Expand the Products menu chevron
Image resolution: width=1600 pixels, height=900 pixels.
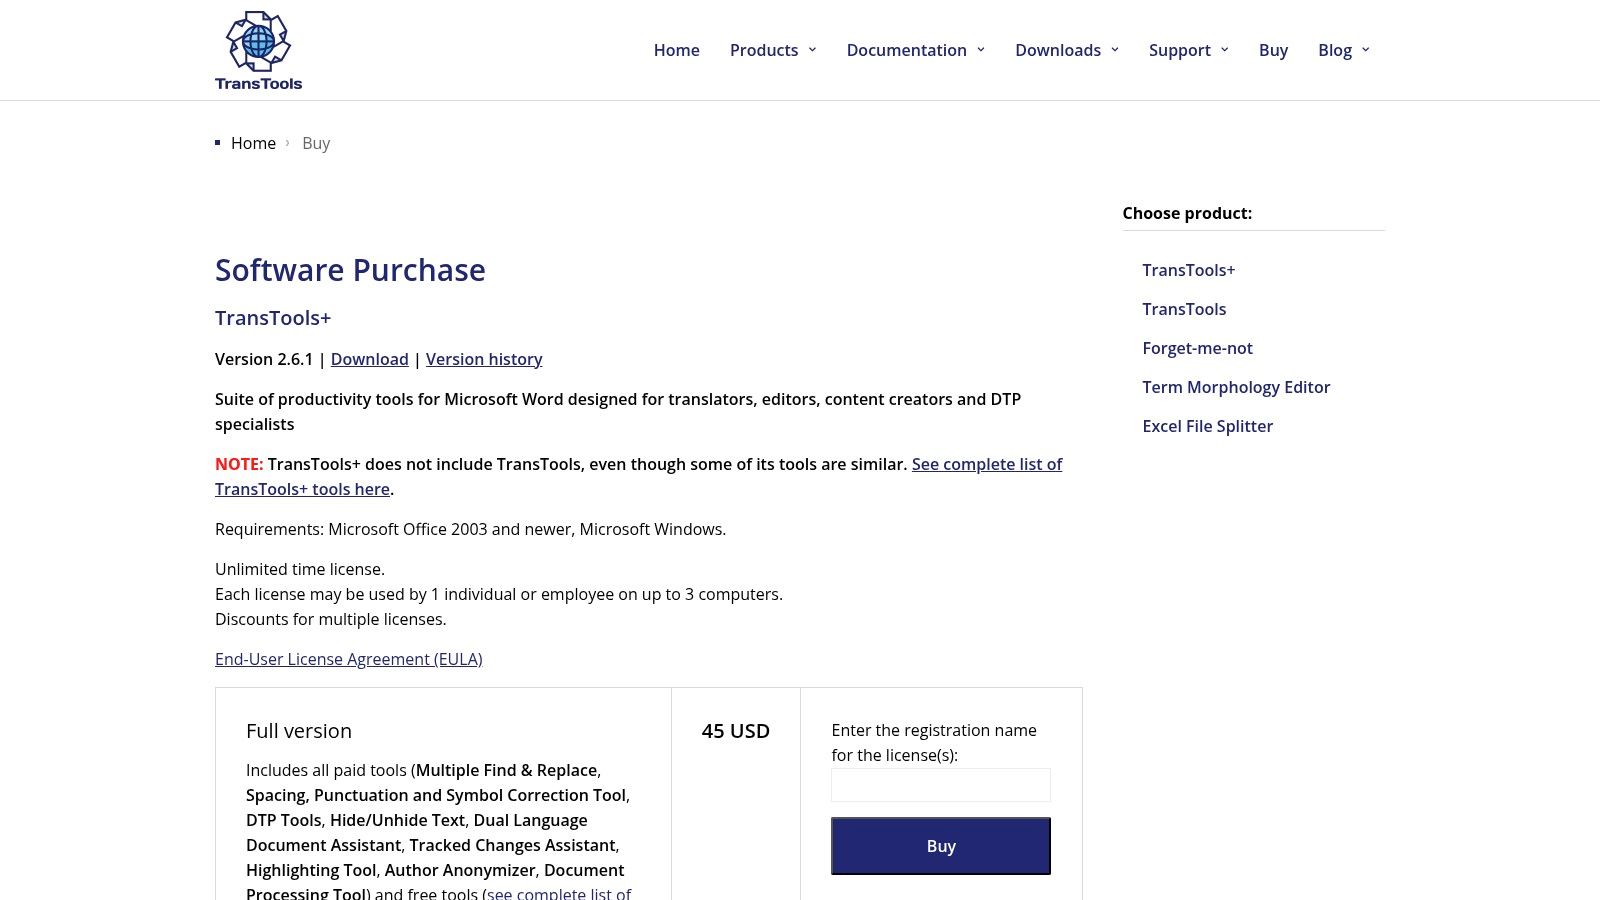click(x=812, y=50)
